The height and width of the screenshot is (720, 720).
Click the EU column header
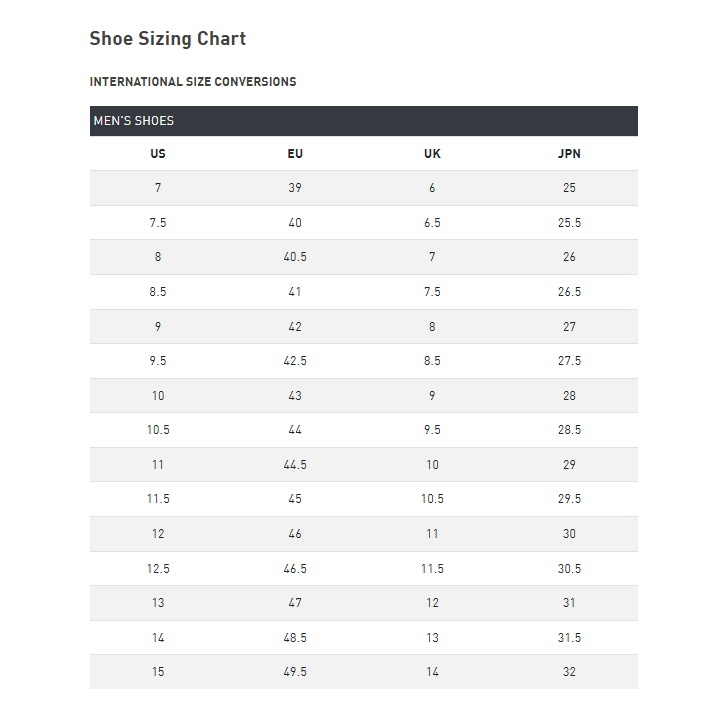point(295,153)
